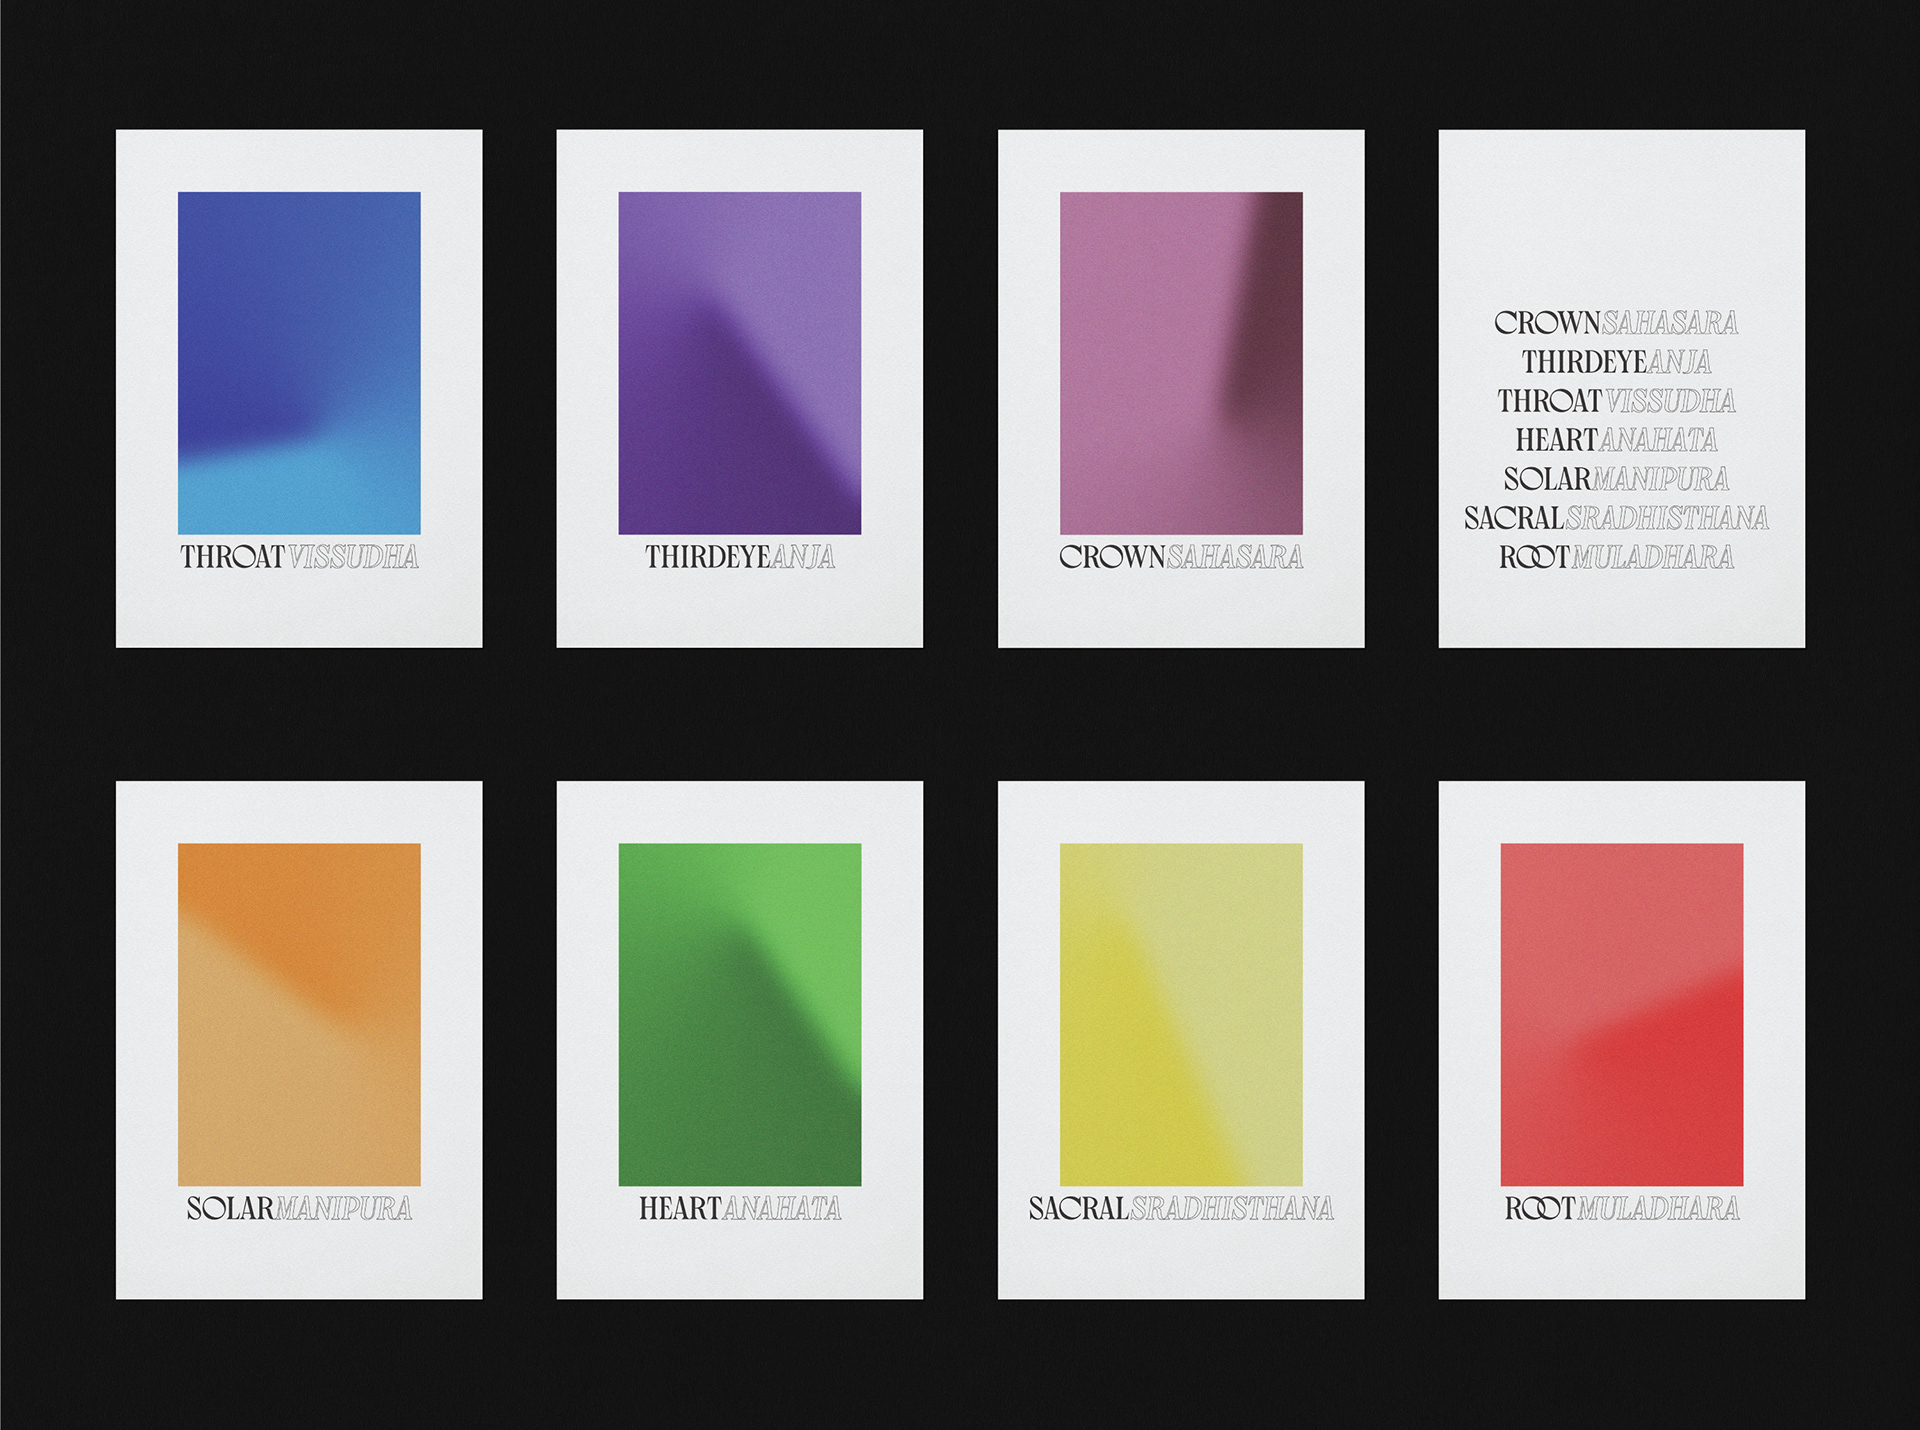Click the CROWN SAHASARA caption under pink card
This screenshot has width=1920, height=1430.
1181,557
